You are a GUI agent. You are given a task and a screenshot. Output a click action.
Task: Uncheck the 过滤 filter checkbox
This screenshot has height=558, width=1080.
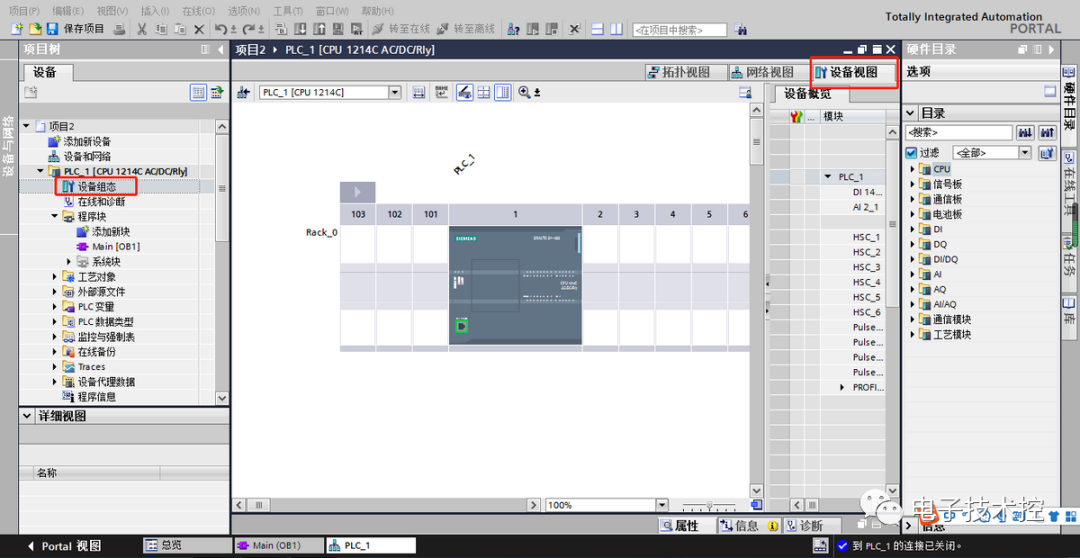coord(911,153)
